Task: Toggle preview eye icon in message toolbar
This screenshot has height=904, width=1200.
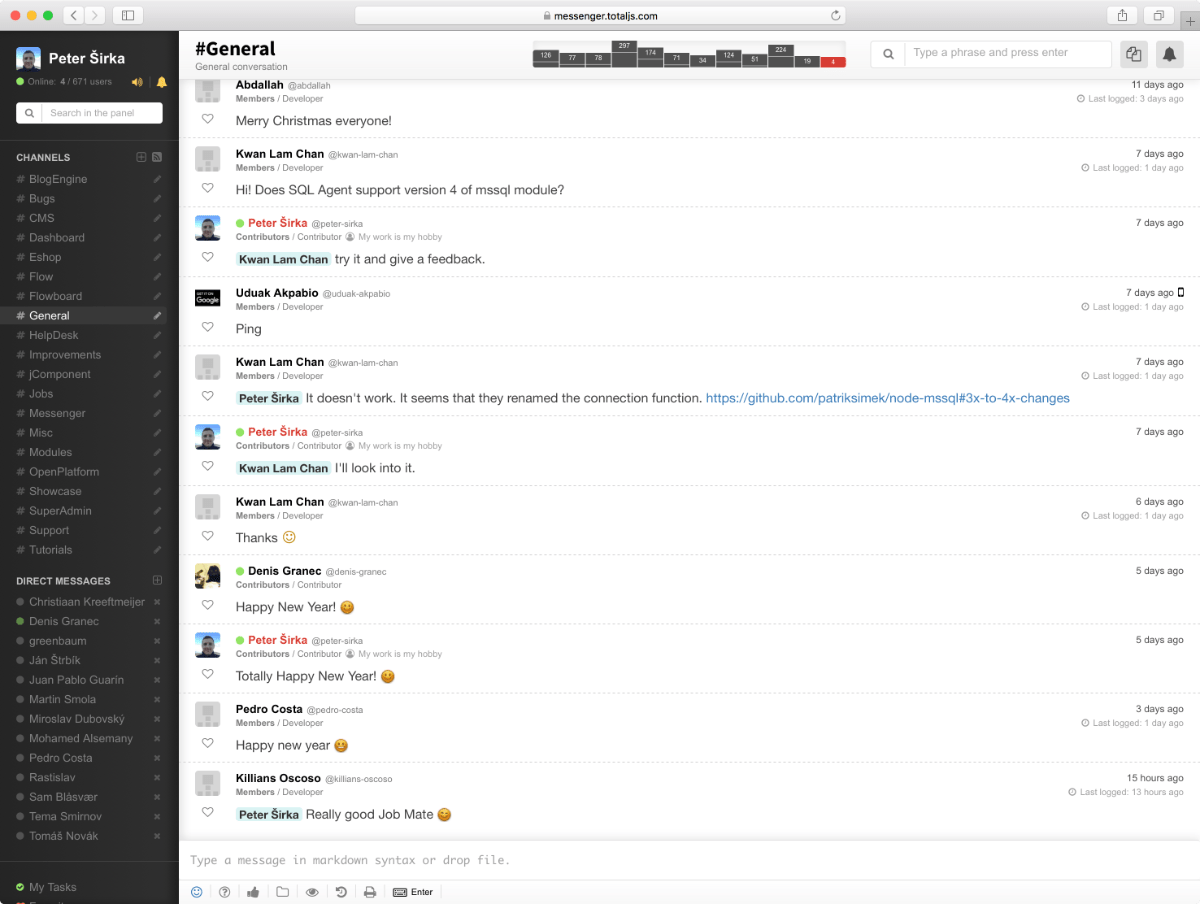Action: pos(312,892)
